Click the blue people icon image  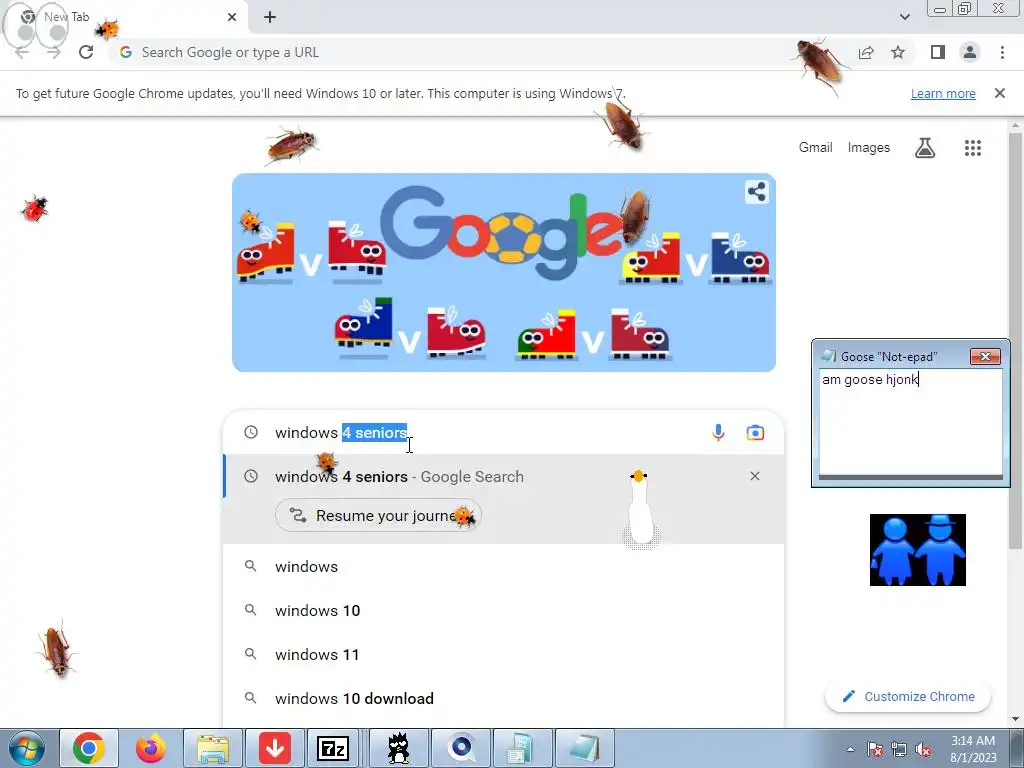pos(917,550)
